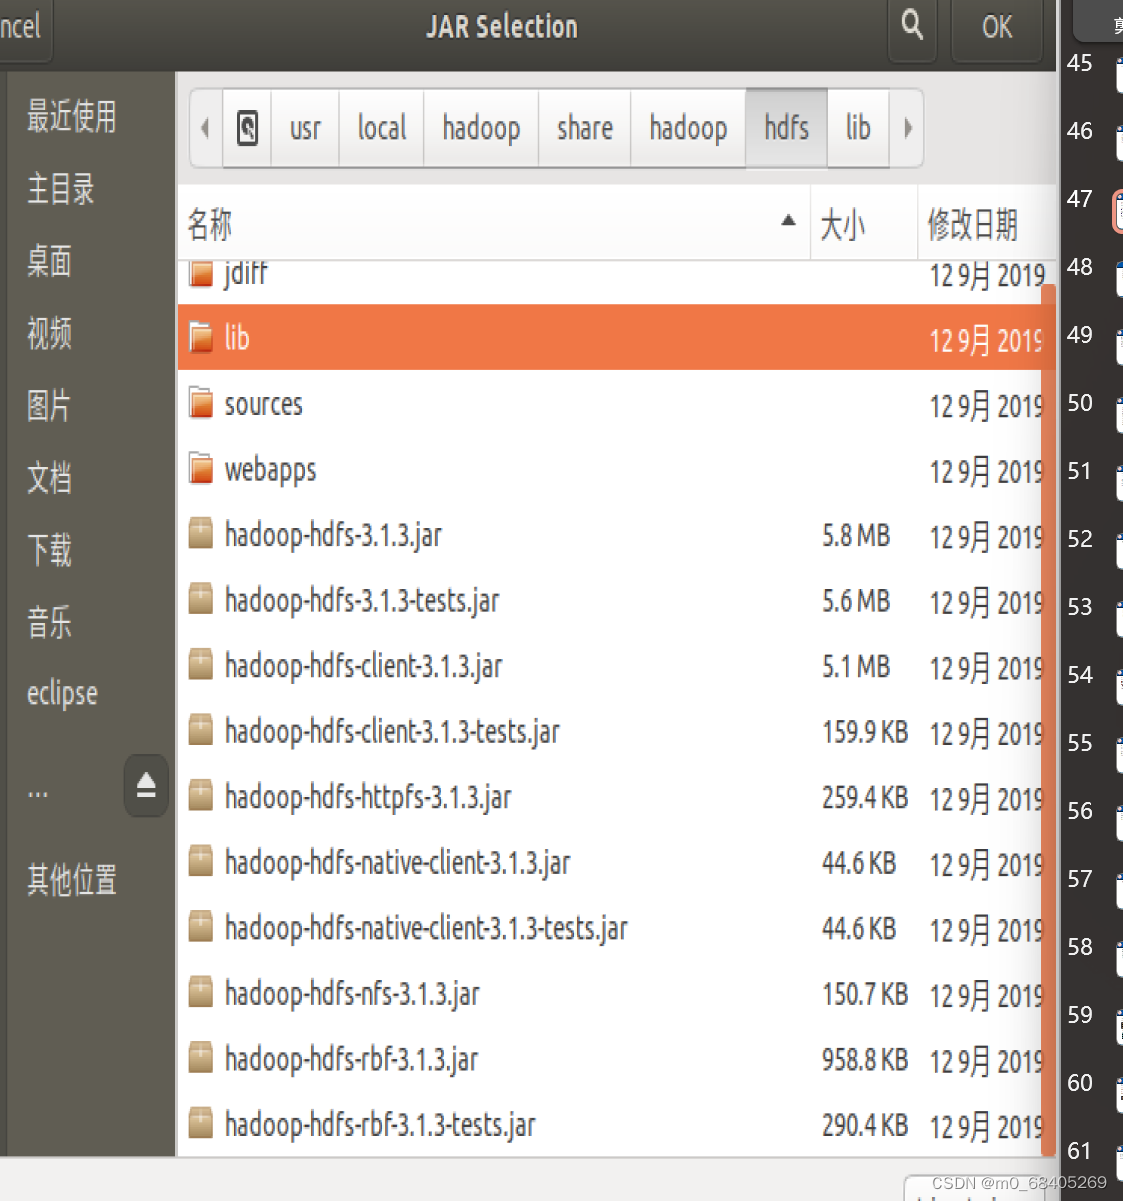Viewport: 1123px width, 1201px height.
Task: Click the 159.9 KB size cell
Action: (865, 732)
